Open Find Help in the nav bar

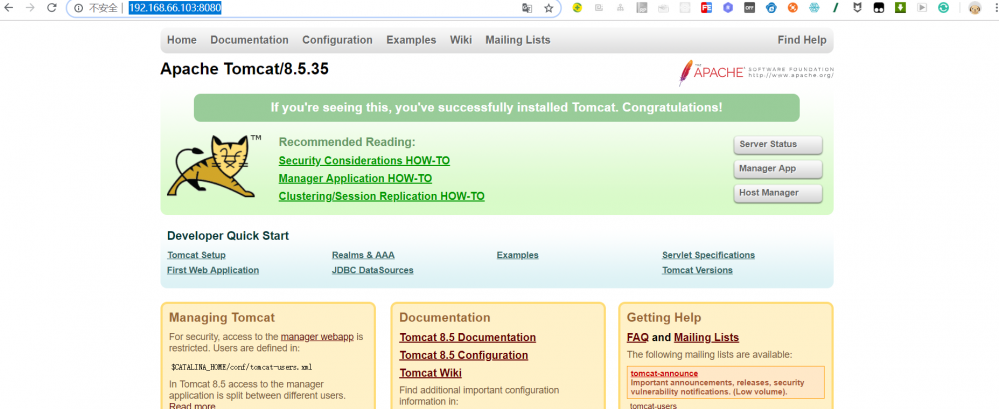click(801, 39)
